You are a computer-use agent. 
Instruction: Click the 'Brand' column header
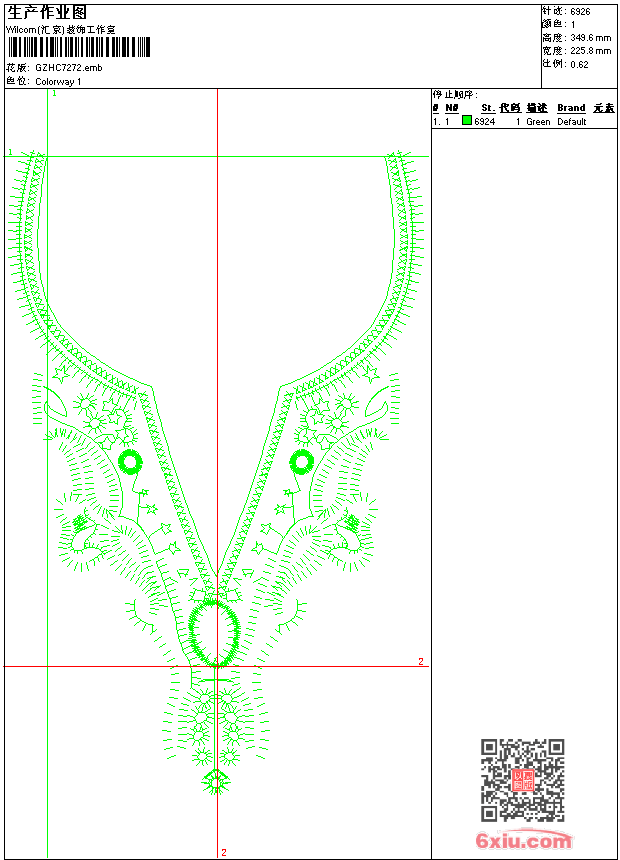[571, 108]
